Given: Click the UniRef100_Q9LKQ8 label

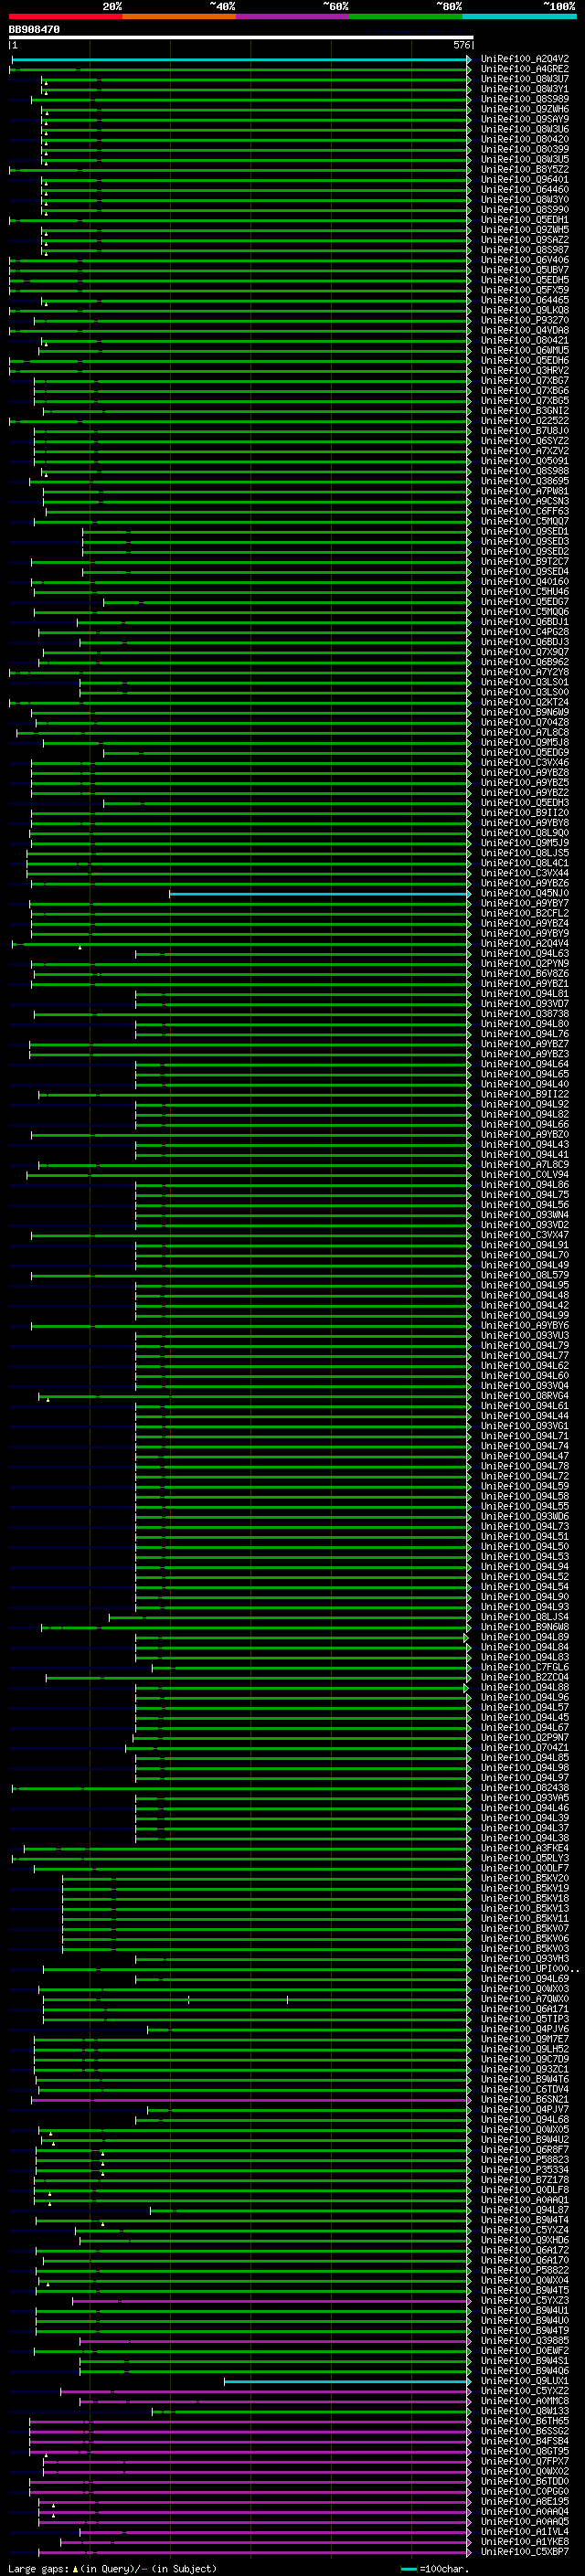Looking at the screenshot, I should coord(525,310).
